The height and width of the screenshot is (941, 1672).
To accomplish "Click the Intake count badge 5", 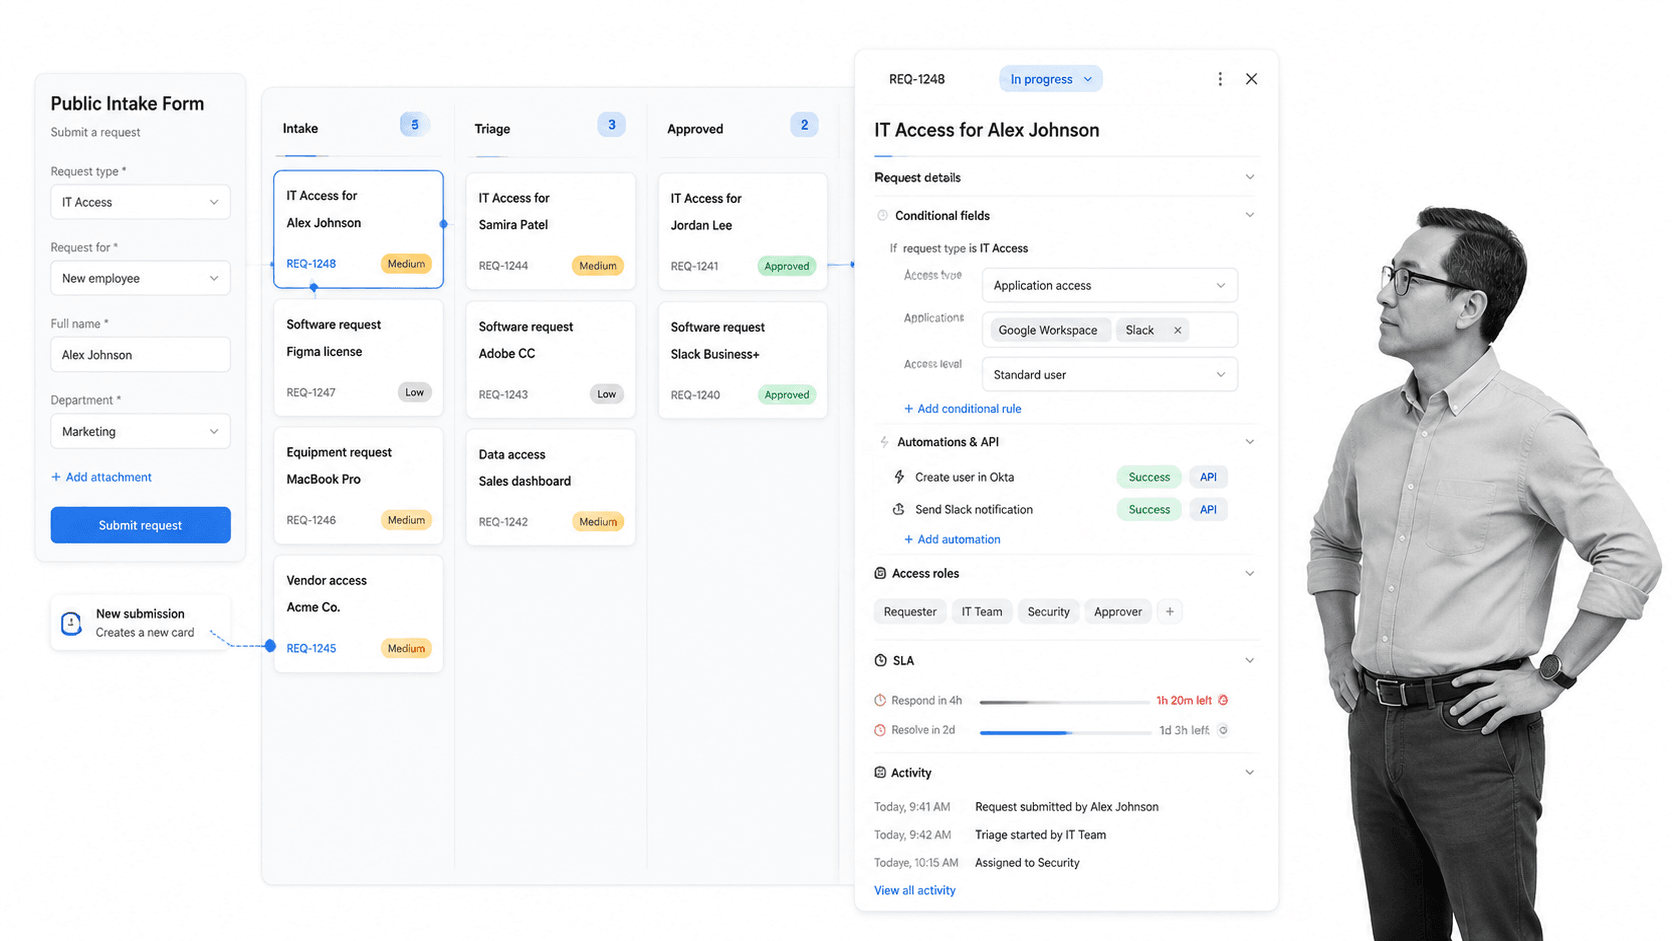I will coord(414,125).
